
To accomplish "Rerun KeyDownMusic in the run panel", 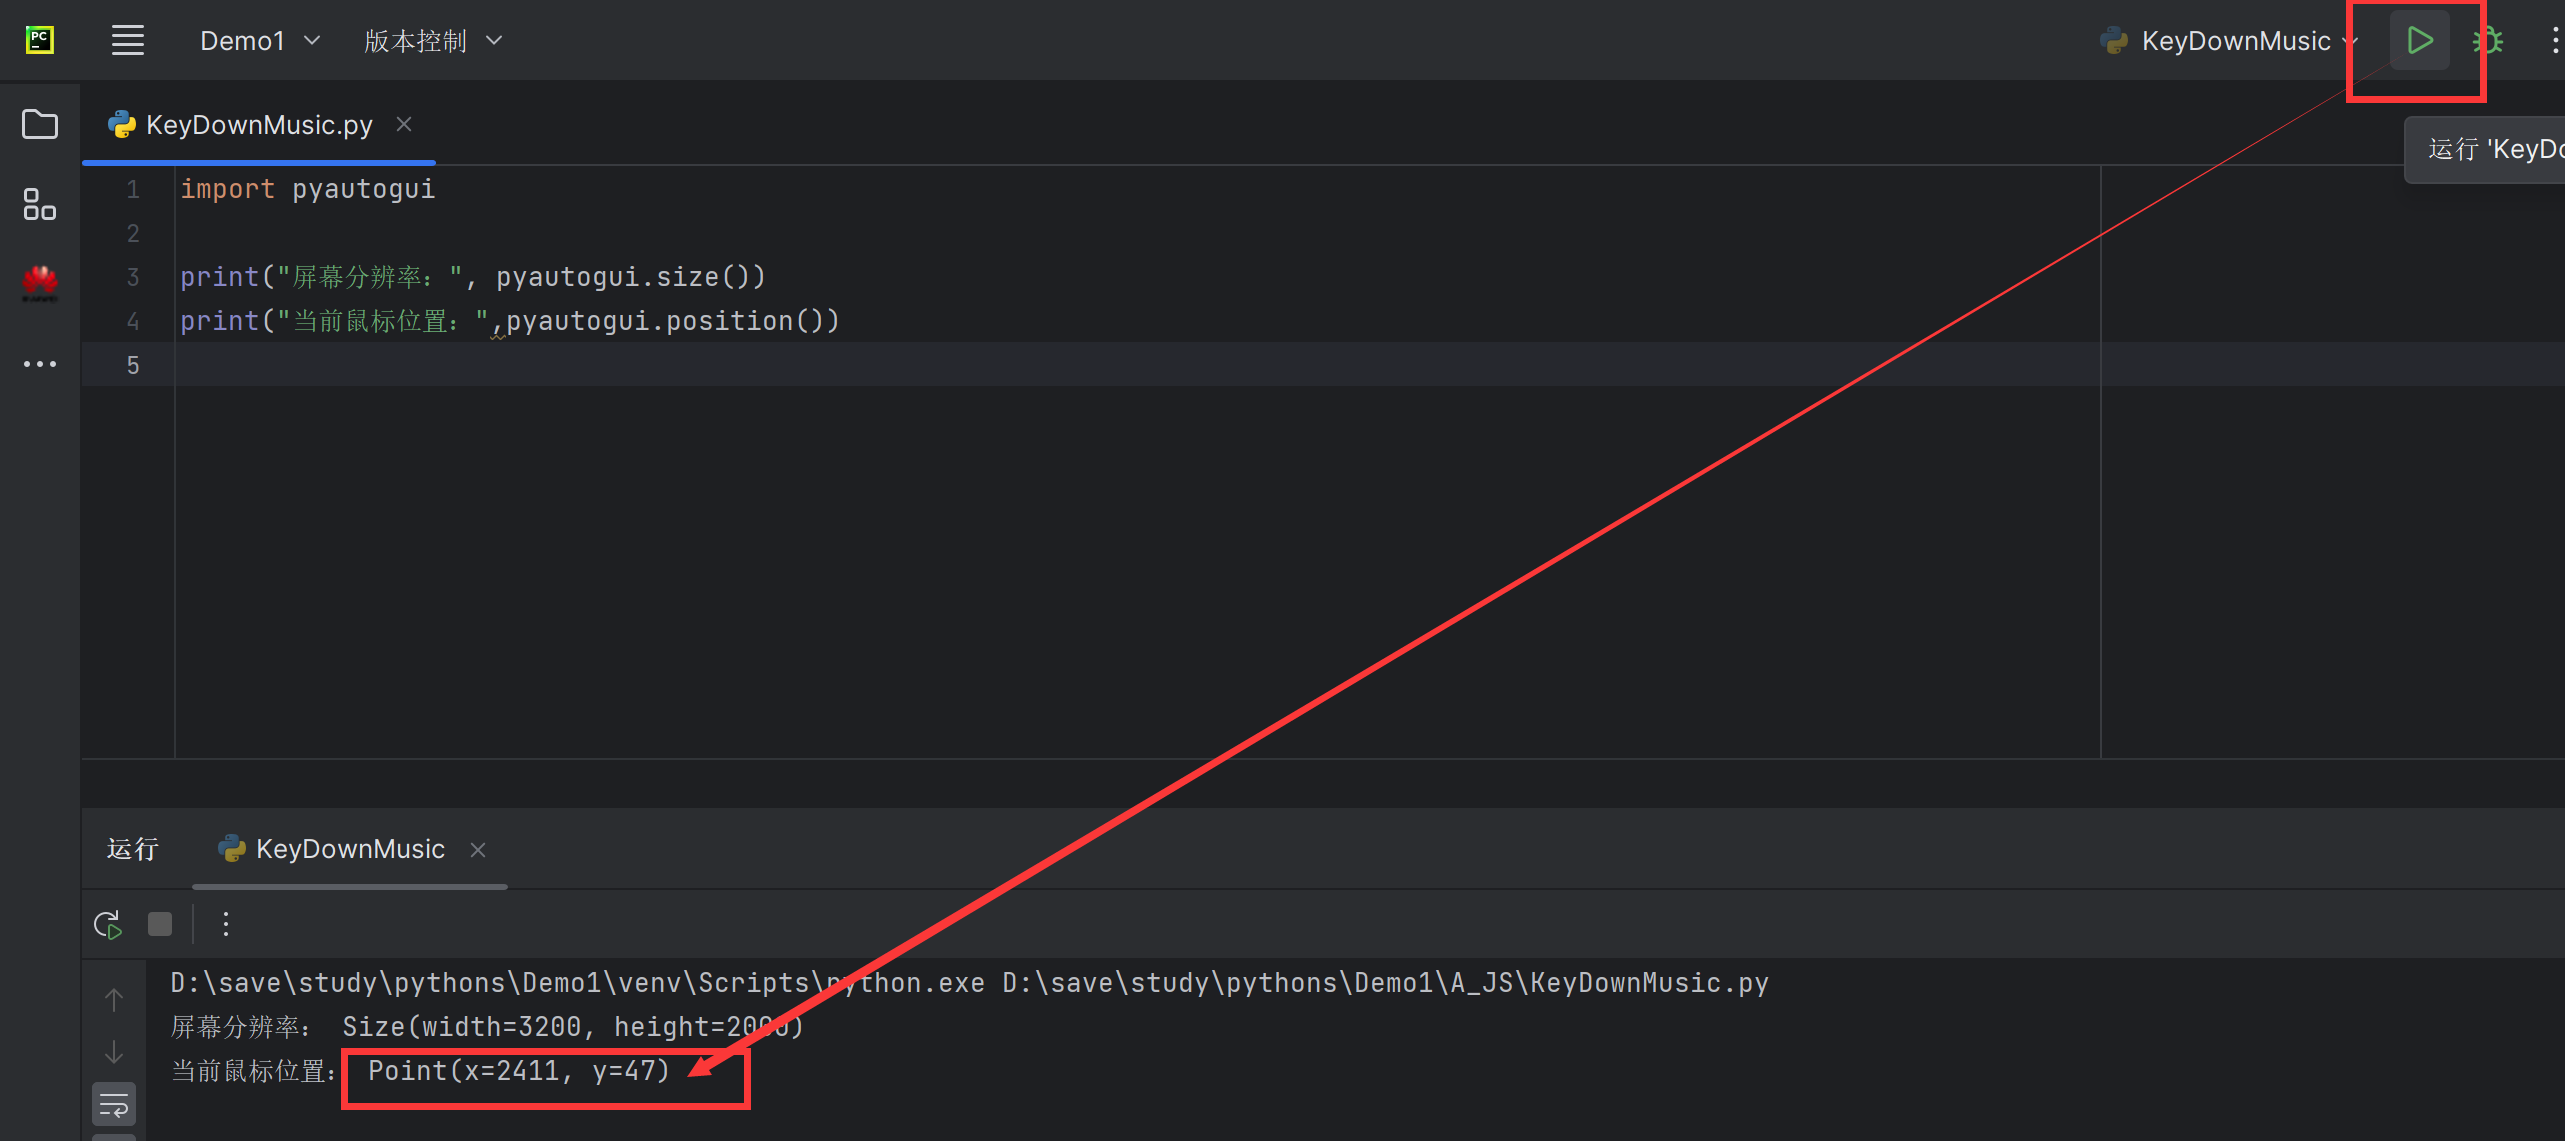I will [108, 924].
